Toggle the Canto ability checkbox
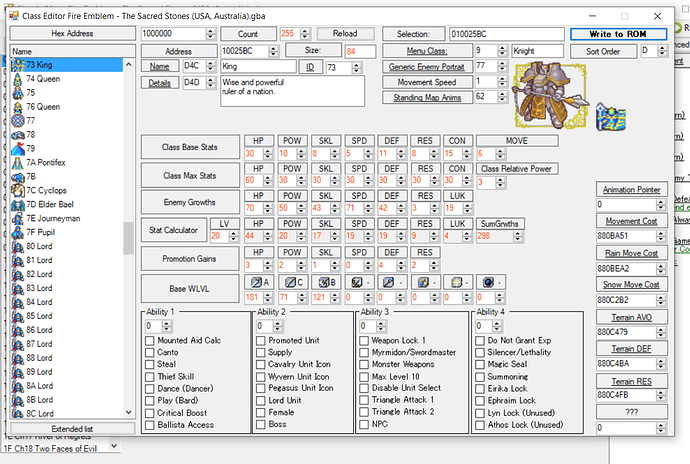This screenshot has width=690, height=464. click(150, 353)
